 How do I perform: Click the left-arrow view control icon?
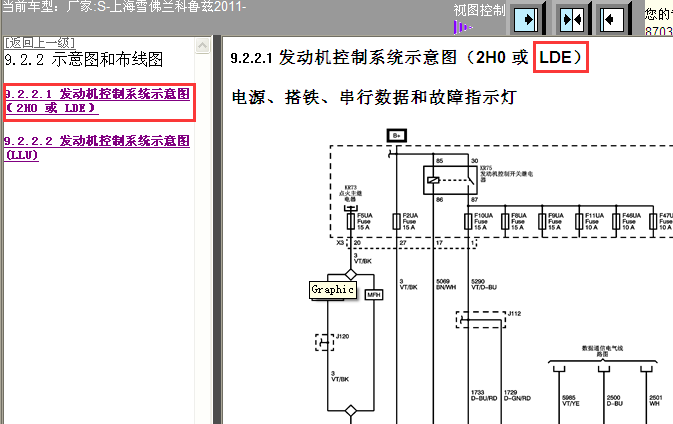612,20
